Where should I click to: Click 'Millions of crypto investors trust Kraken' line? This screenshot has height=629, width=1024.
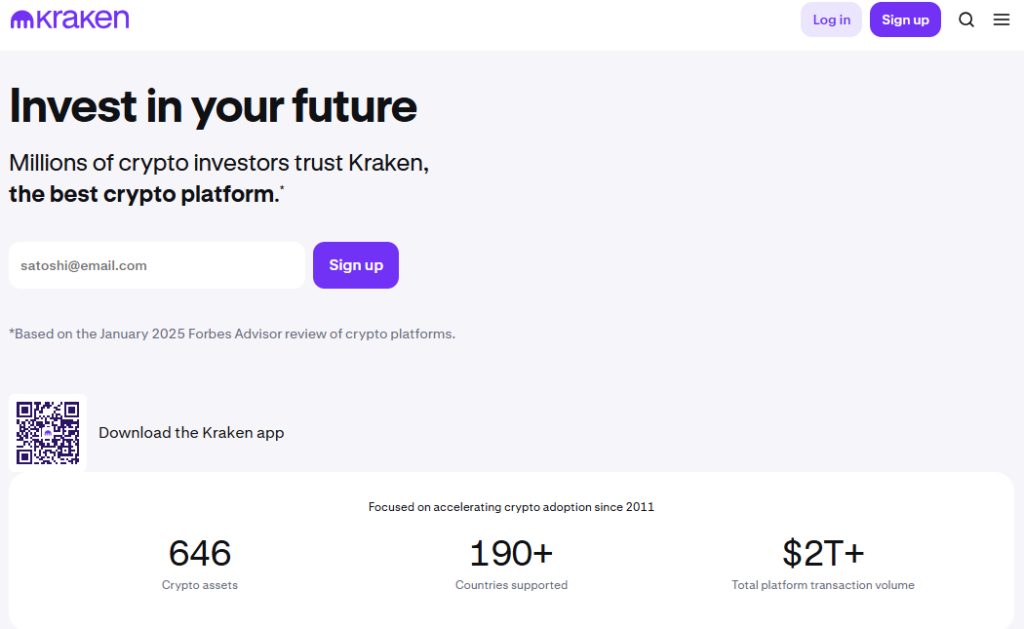tap(219, 163)
